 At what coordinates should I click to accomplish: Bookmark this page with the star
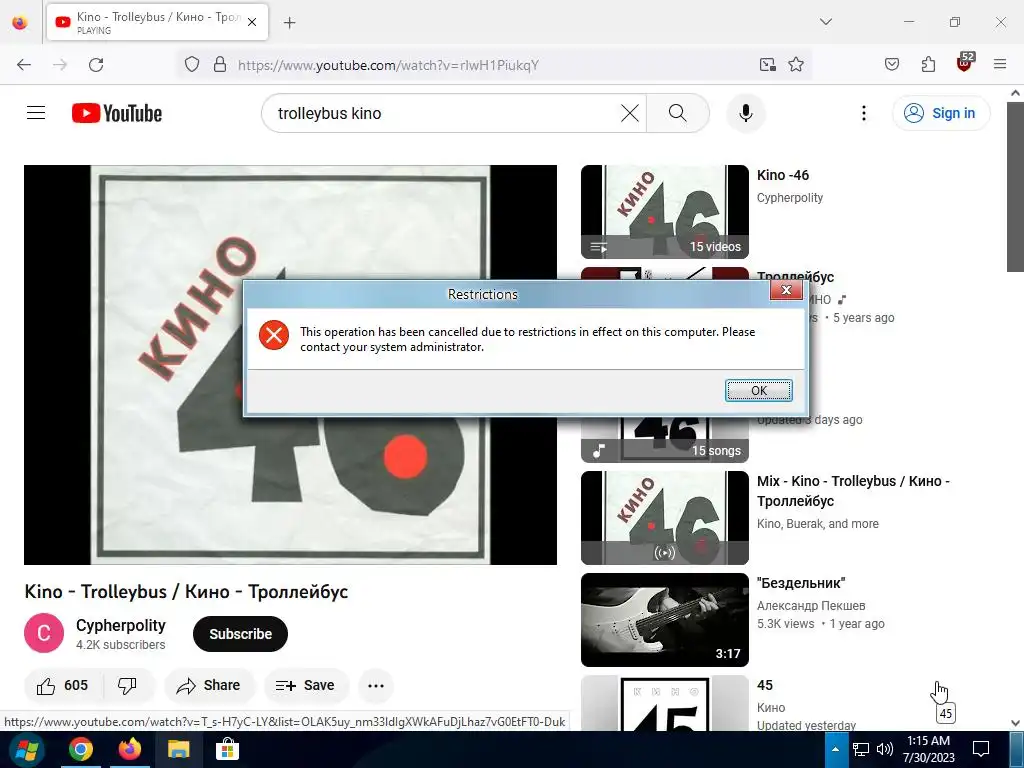pyautogui.click(x=795, y=65)
